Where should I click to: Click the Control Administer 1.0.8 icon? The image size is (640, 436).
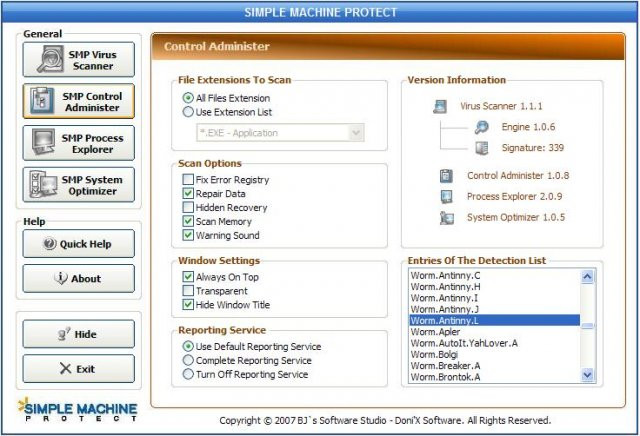tap(446, 176)
